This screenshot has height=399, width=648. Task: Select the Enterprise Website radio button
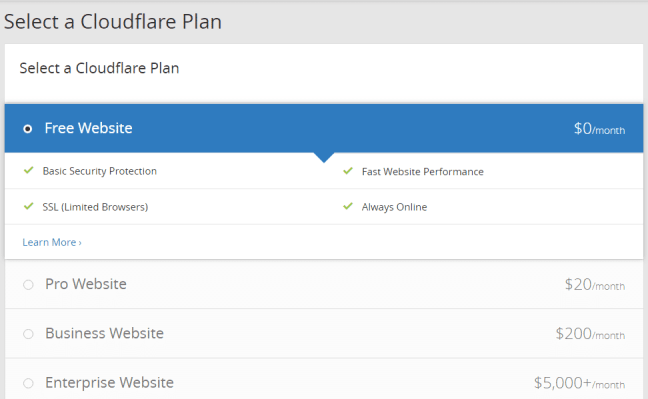(x=28, y=383)
